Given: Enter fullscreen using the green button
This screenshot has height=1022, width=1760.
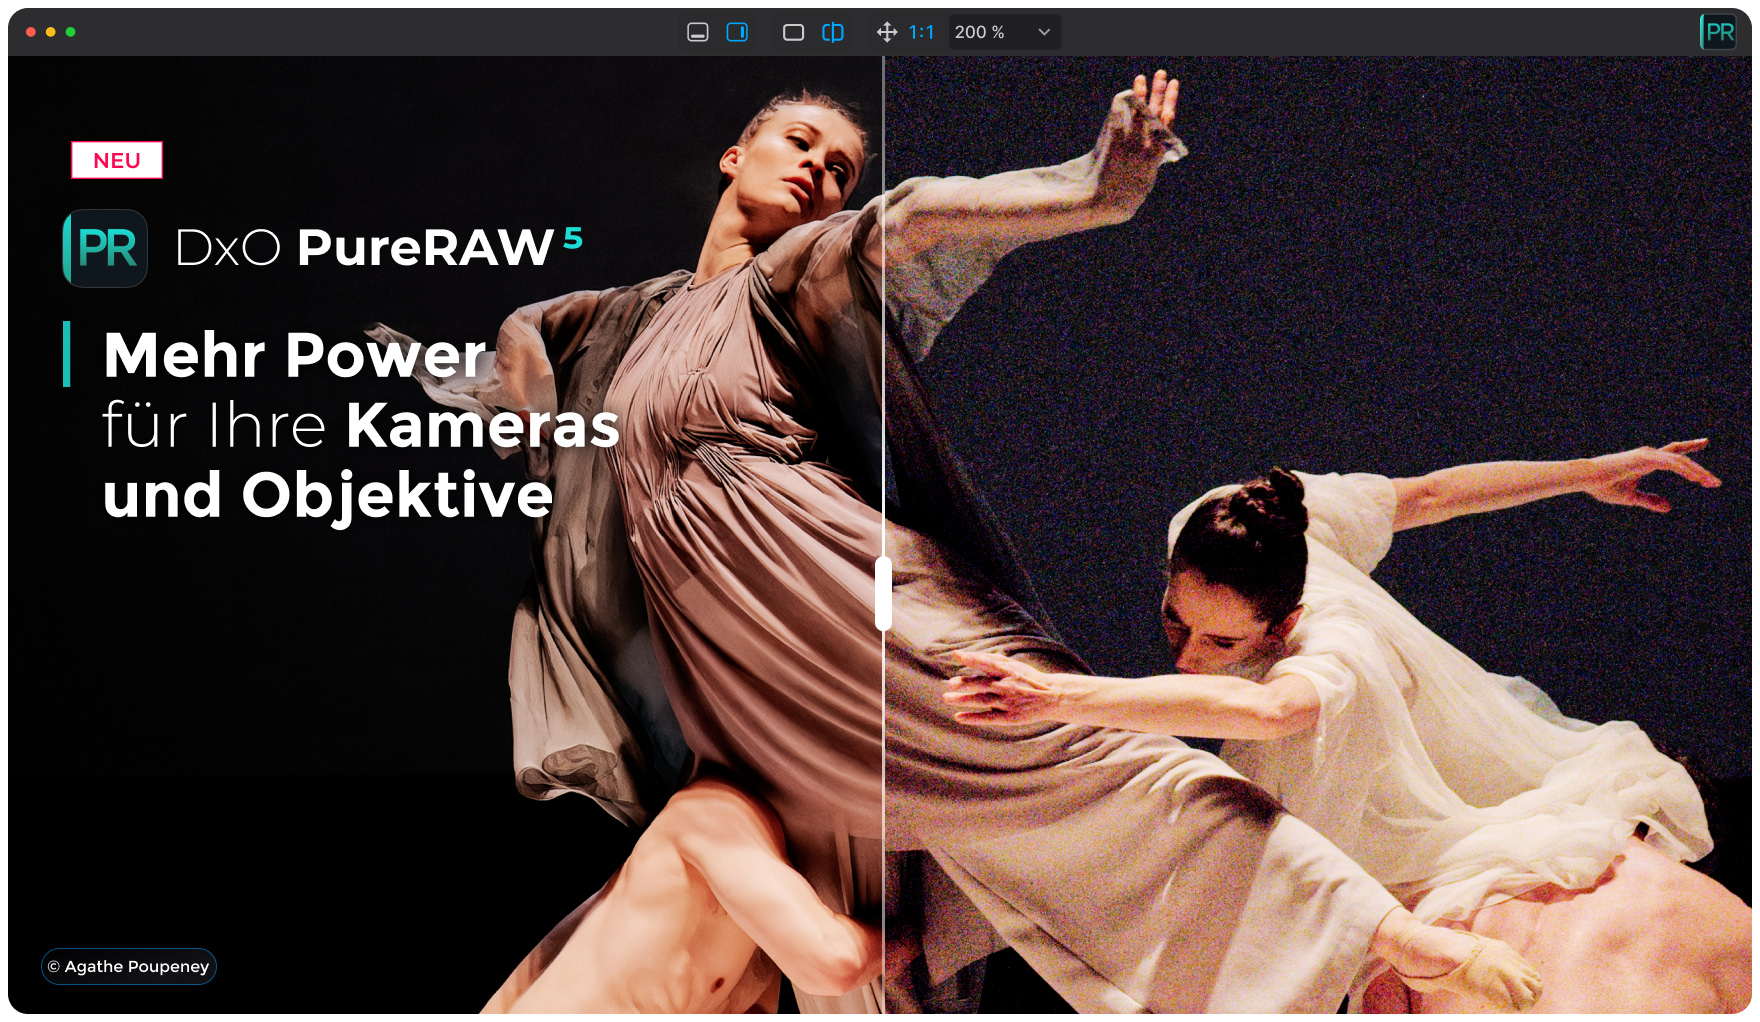Looking at the screenshot, I should (71, 32).
